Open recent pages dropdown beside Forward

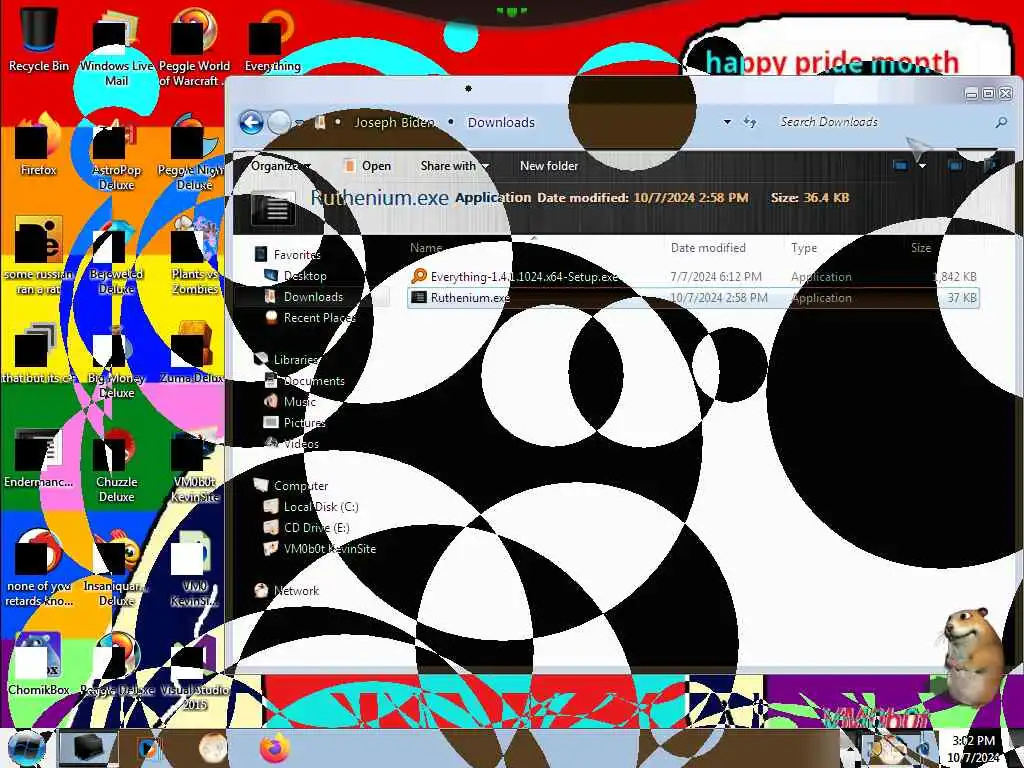point(300,123)
